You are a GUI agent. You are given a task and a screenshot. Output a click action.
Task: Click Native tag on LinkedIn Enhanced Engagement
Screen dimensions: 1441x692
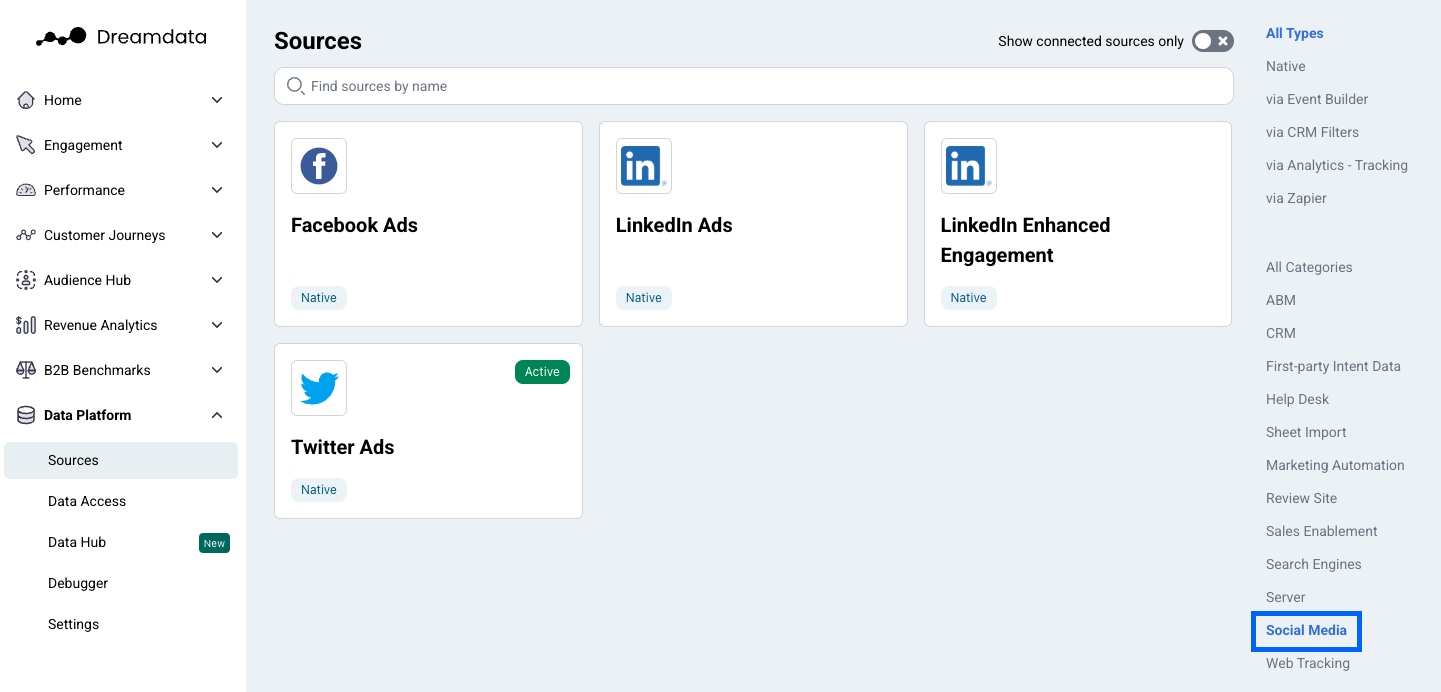point(969,297)
